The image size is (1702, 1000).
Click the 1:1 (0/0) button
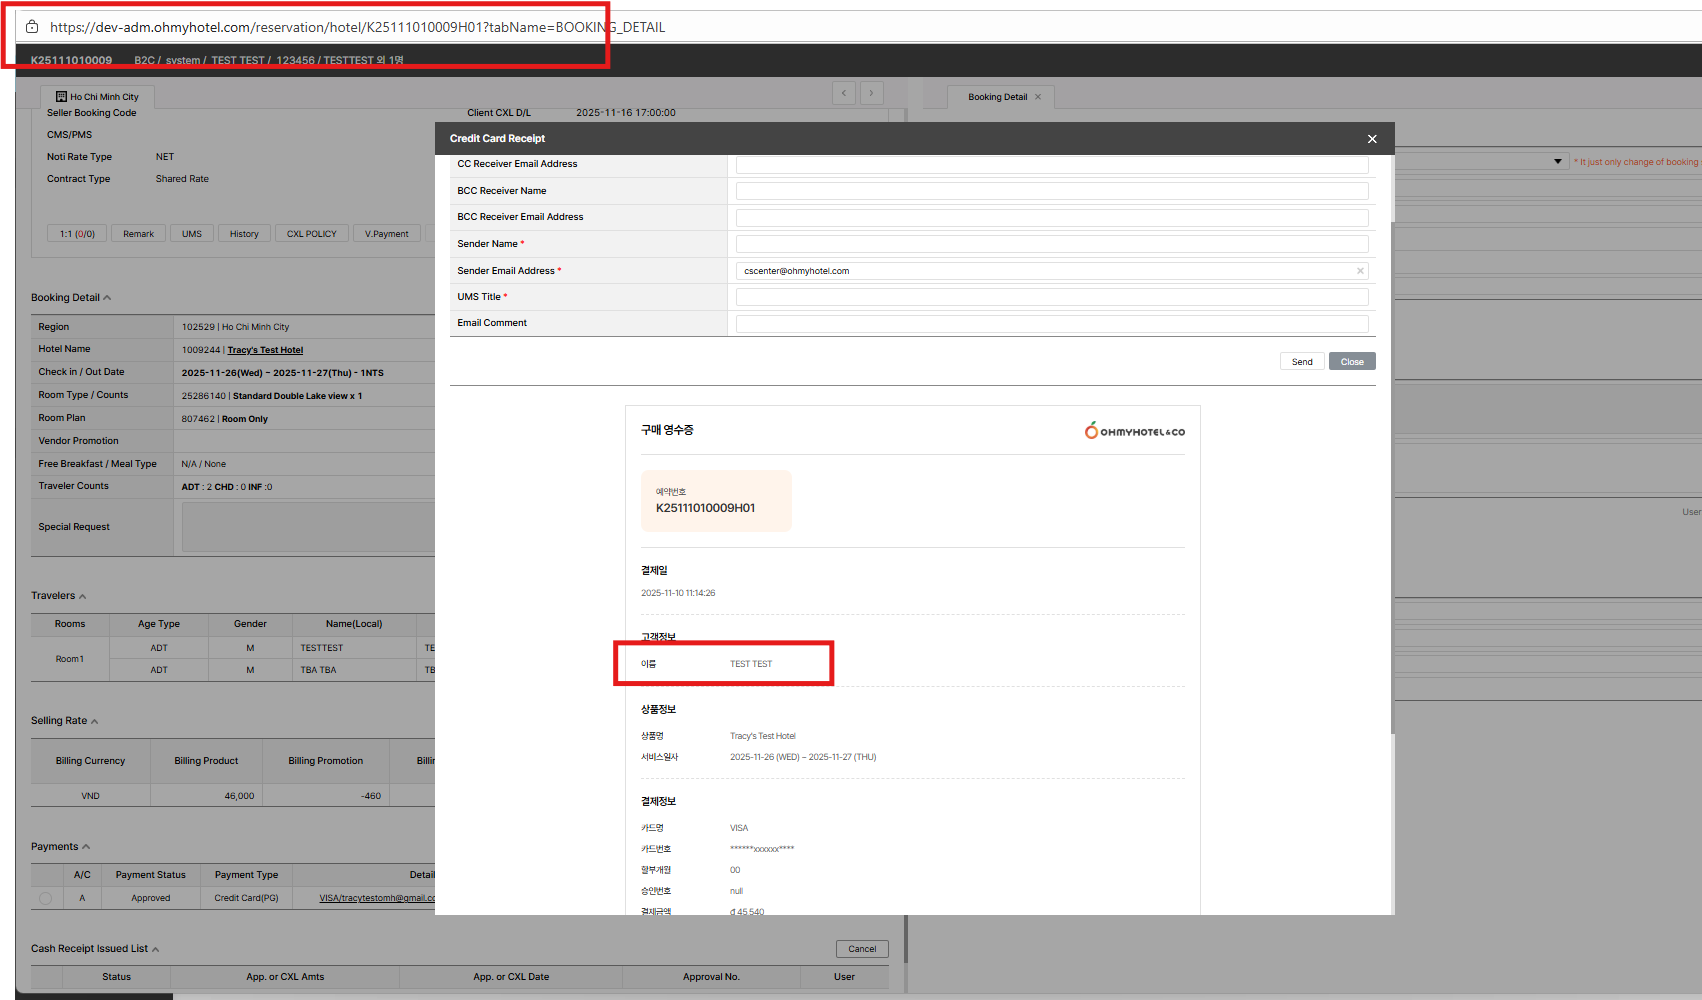(x=77, y=234)
